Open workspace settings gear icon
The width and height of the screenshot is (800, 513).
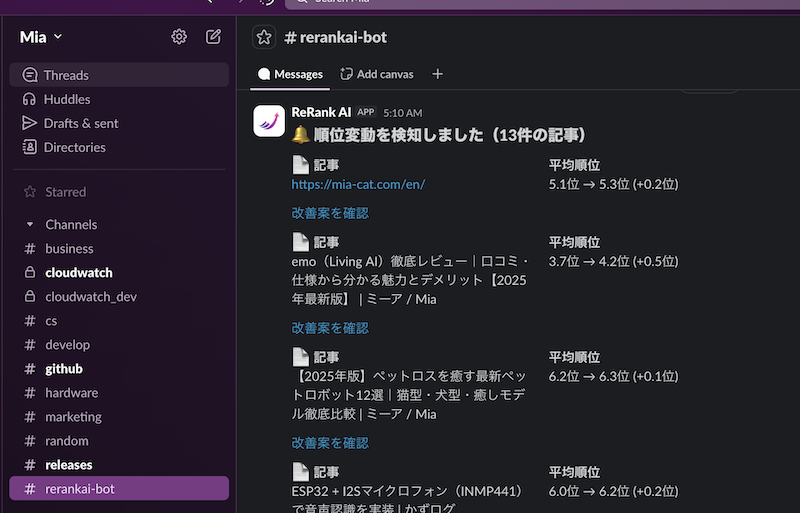[179, 37]
